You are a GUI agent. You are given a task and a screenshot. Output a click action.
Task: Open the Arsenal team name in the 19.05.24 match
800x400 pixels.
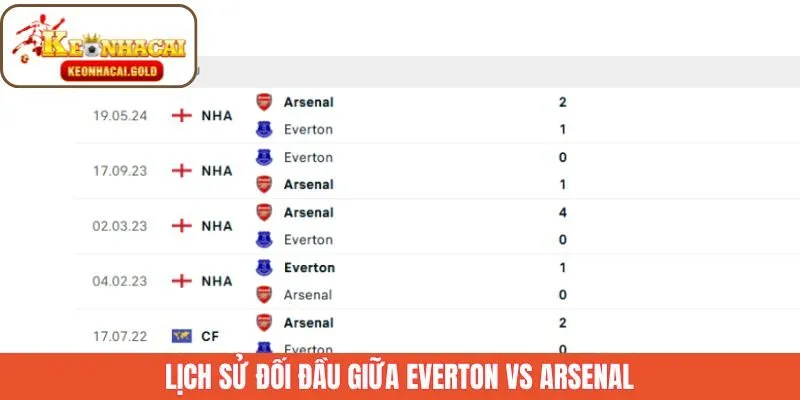(x=308, y=102)
